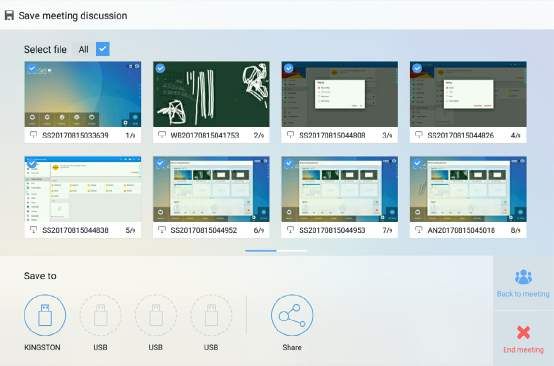This screenshot has height=366, width=554.
Task: Click the first empty USB slot icon
Action: [x=100, y=315]
